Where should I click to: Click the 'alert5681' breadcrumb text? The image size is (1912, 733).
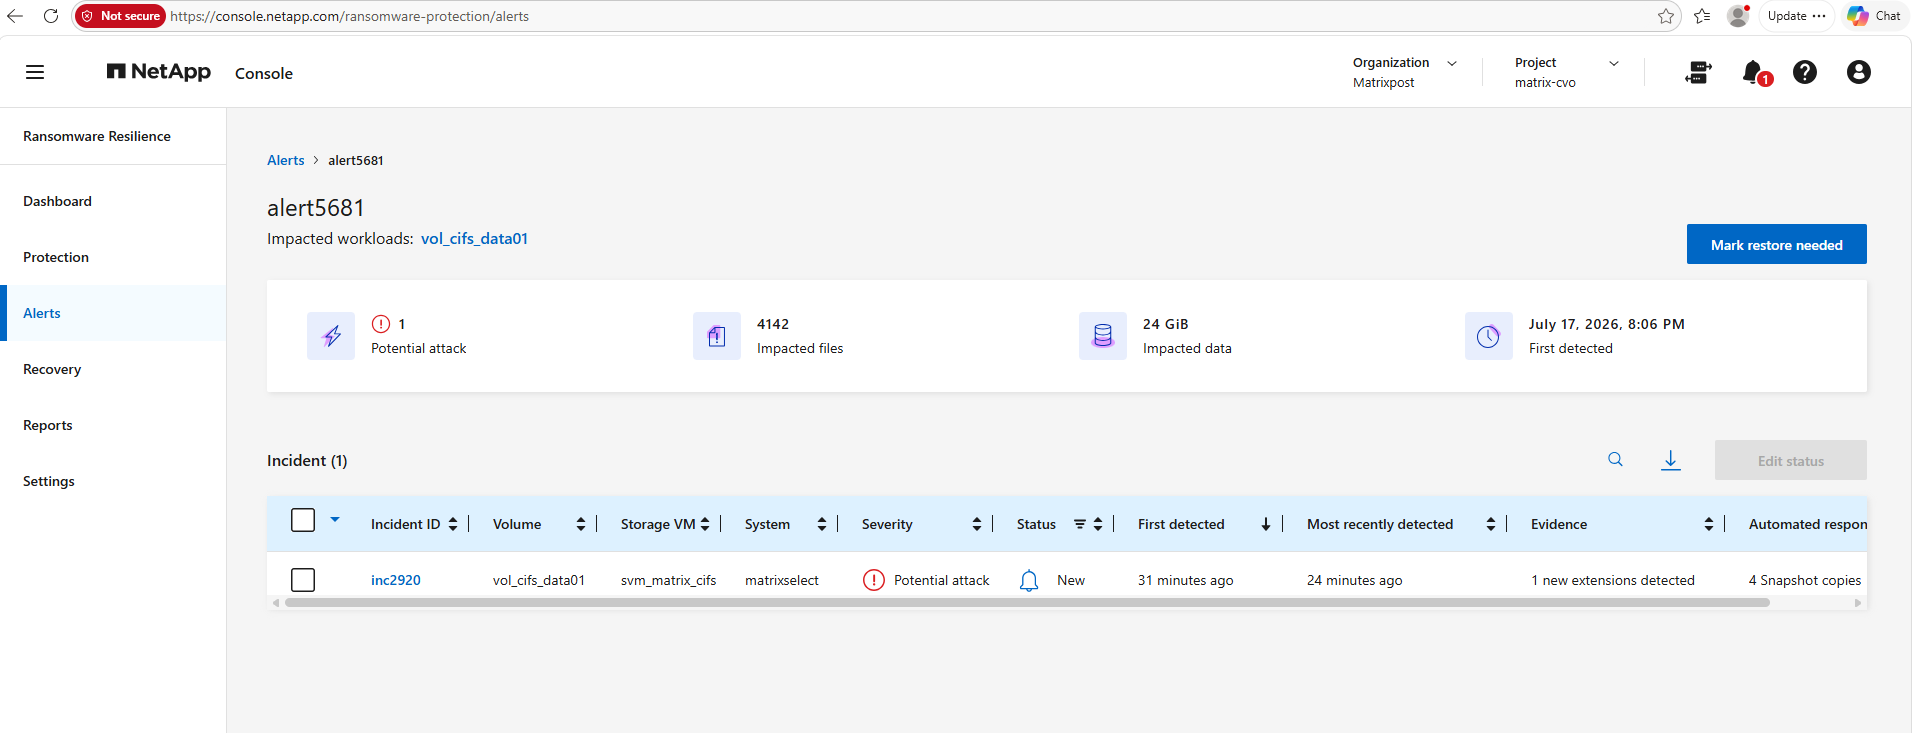pyautogui.click(x=356, y=160)
